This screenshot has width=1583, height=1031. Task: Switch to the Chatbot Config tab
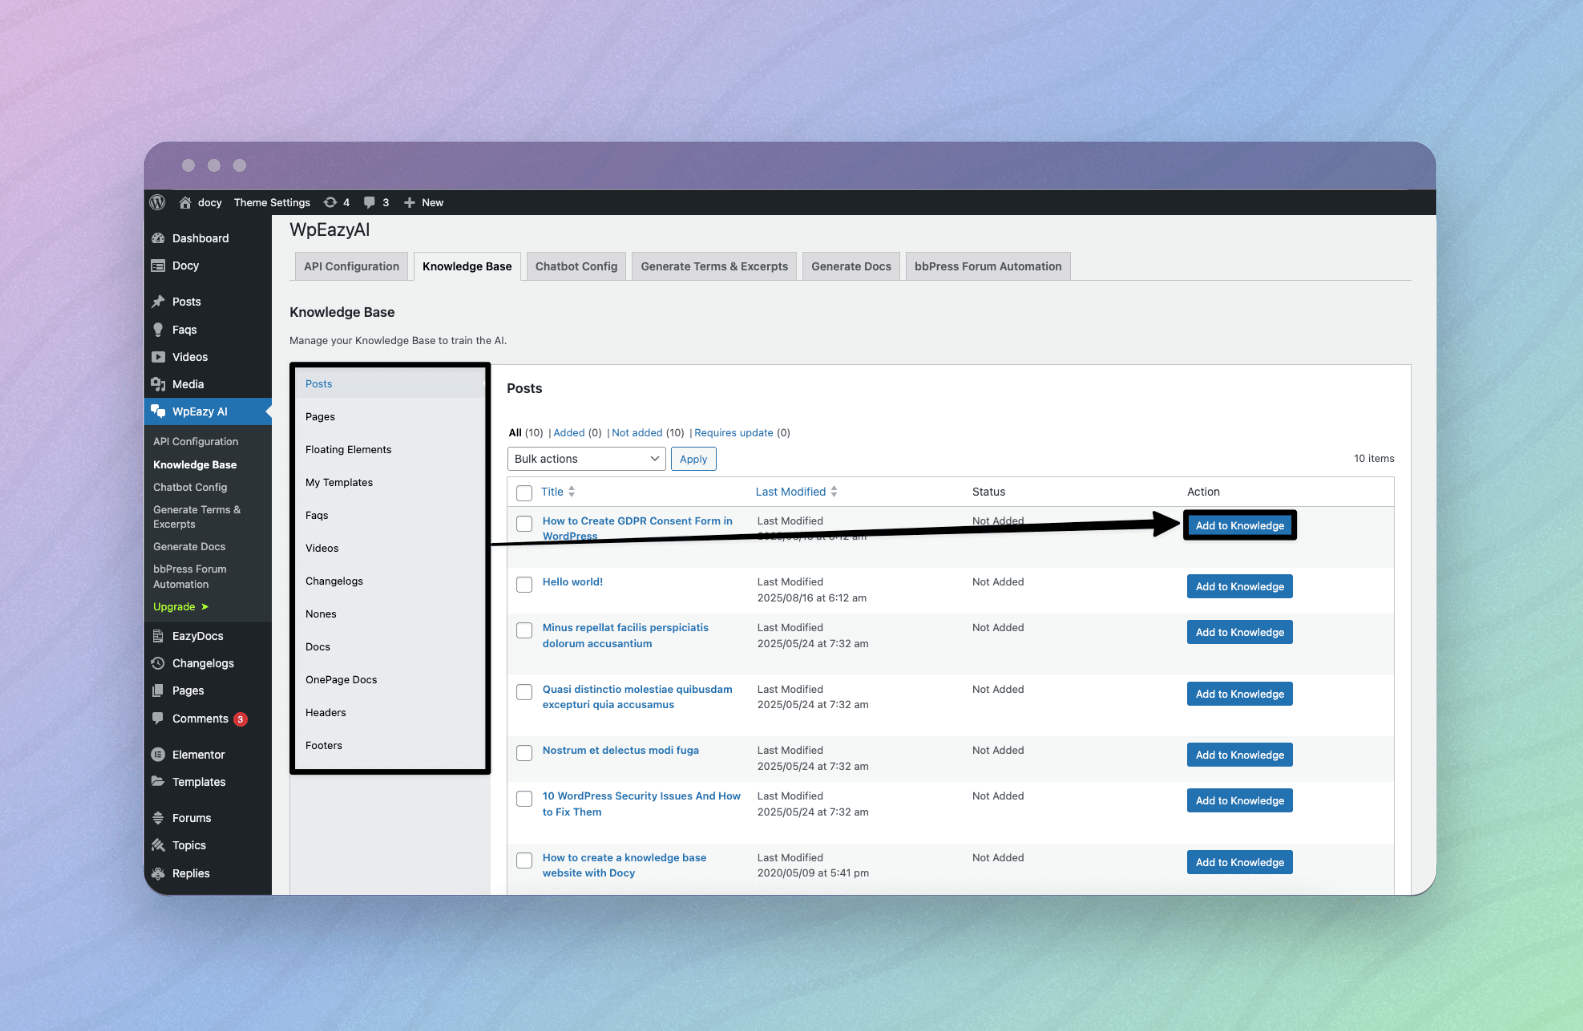pyautogui.click(x=576, y=267)
